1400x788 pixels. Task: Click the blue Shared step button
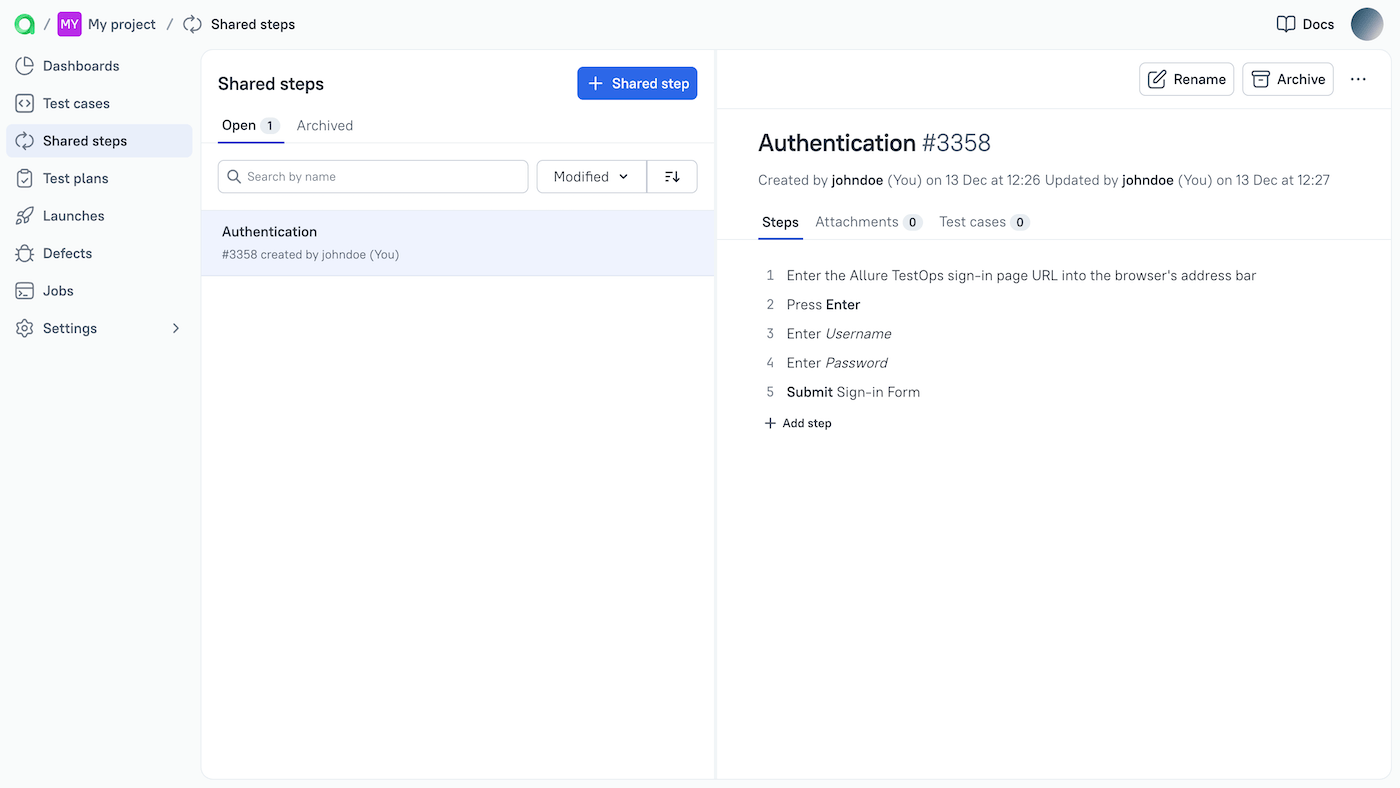tap(637, 83)
